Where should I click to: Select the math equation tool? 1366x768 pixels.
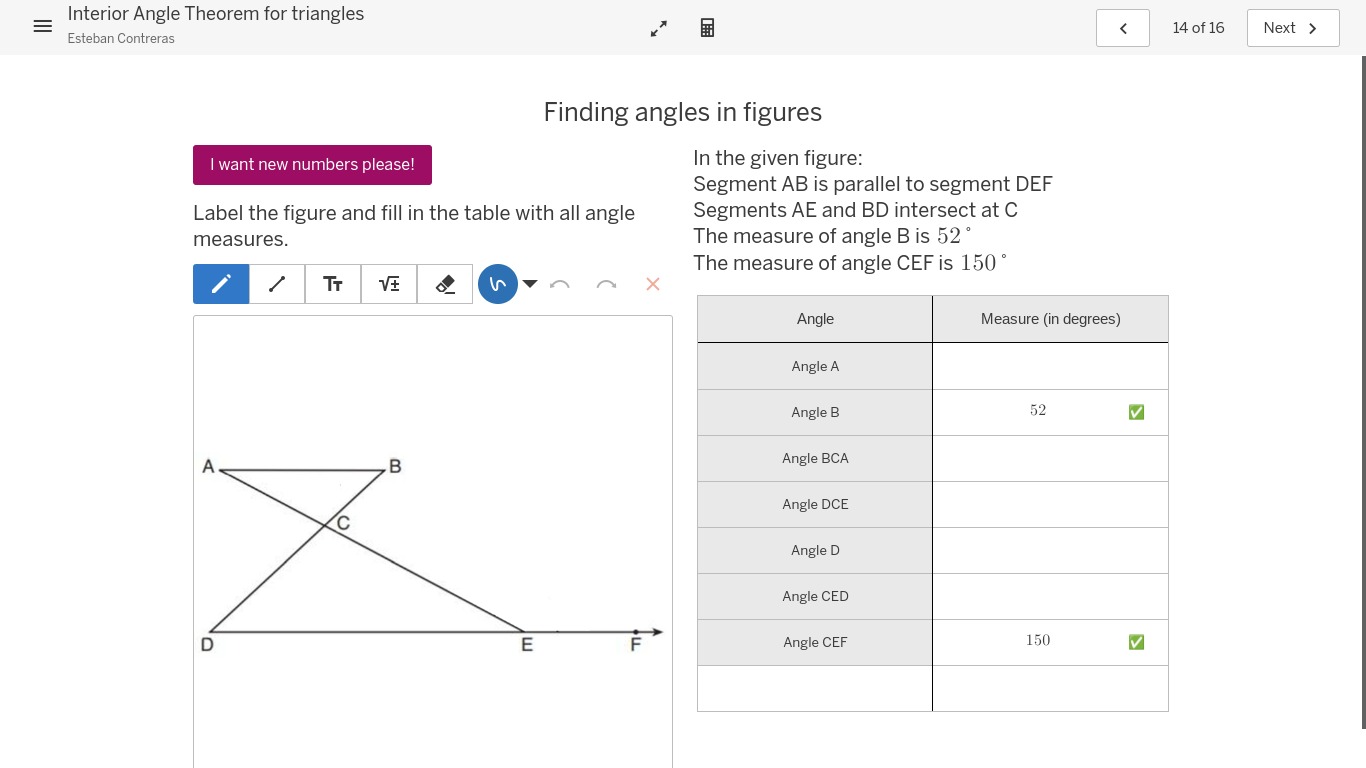pos(389,284)
